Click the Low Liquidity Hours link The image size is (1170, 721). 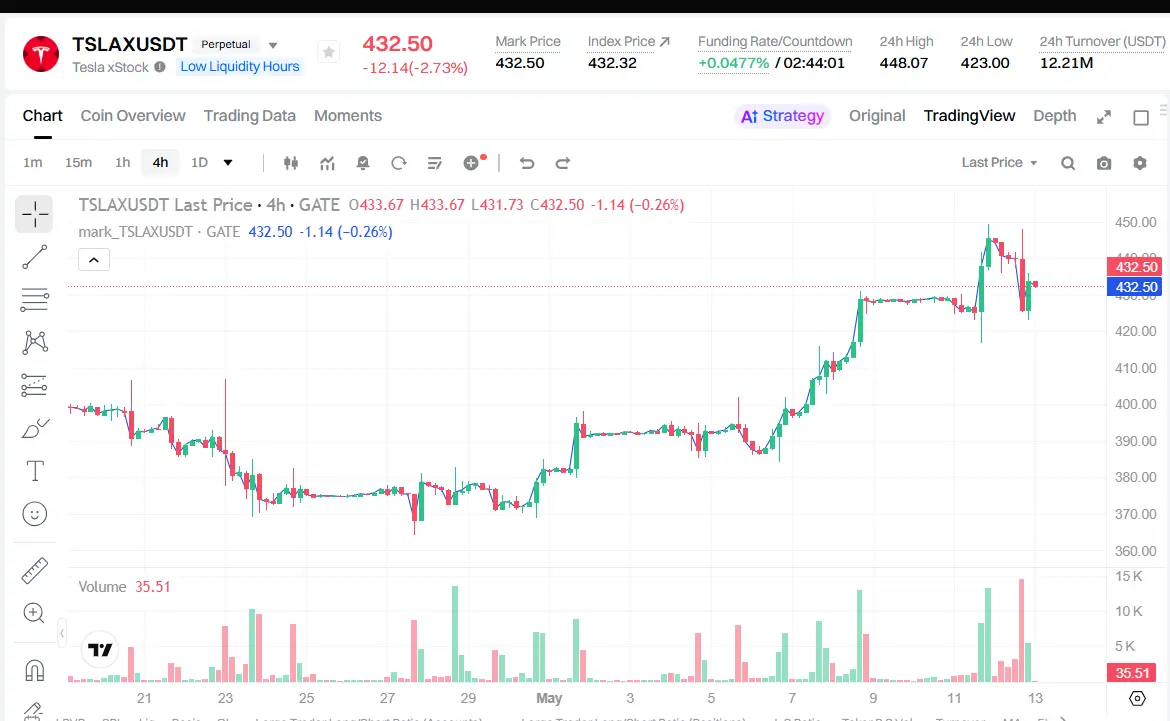click(240, 66)
